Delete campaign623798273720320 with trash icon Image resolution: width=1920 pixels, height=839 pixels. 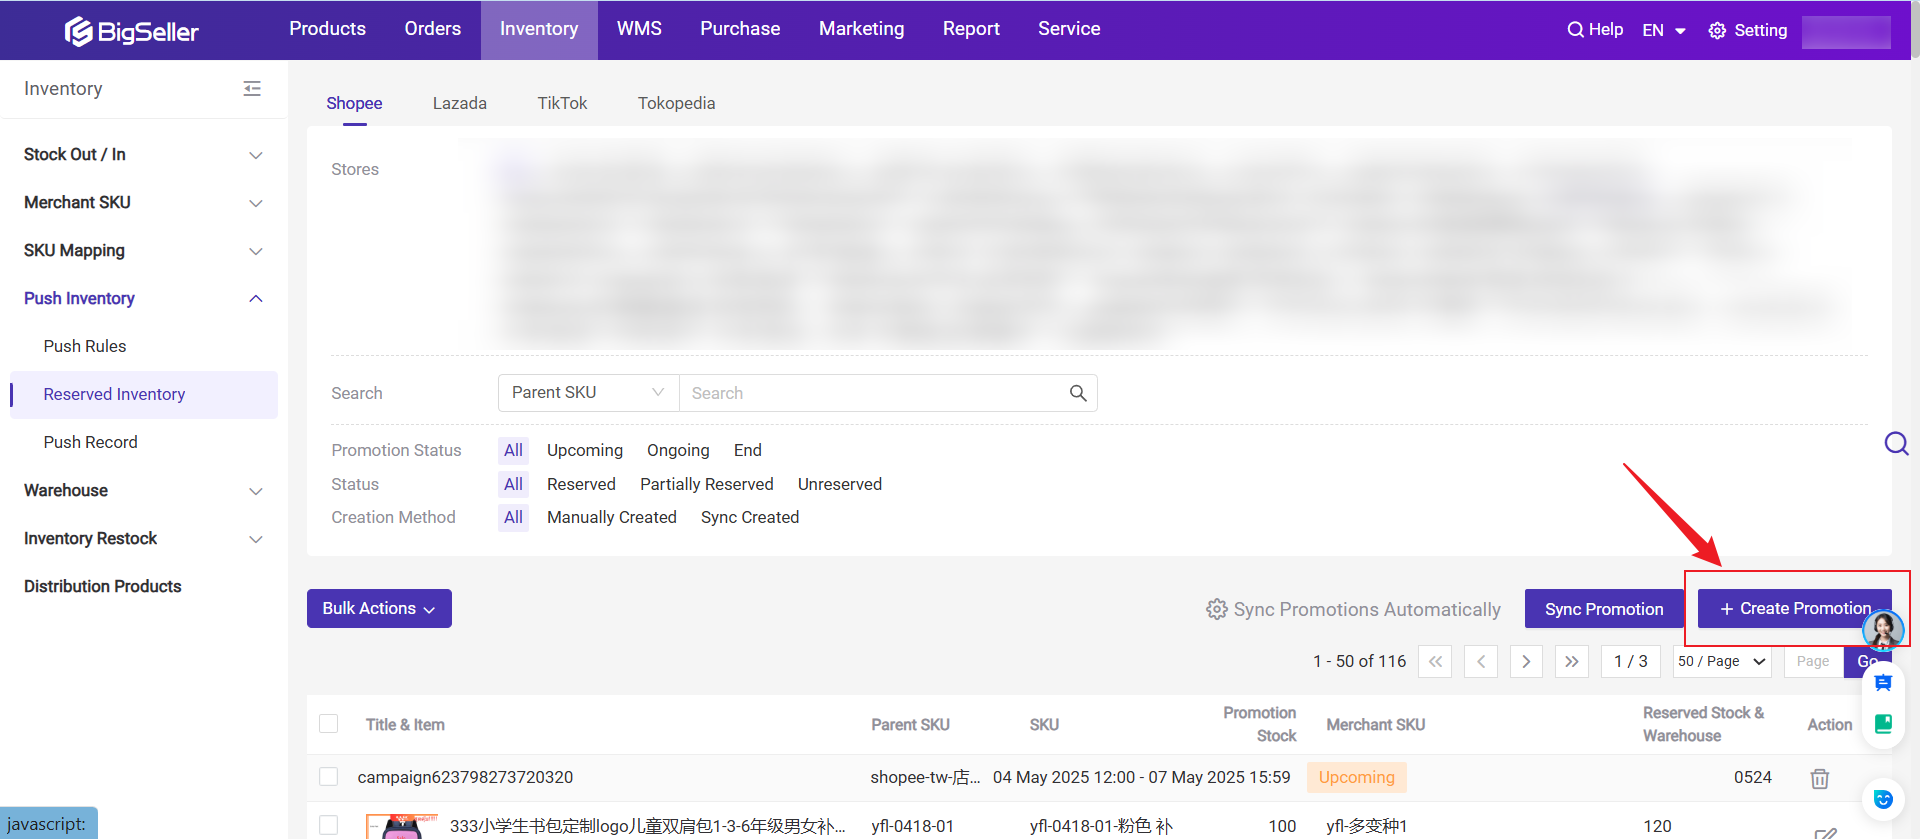[x=1820, y=778]
